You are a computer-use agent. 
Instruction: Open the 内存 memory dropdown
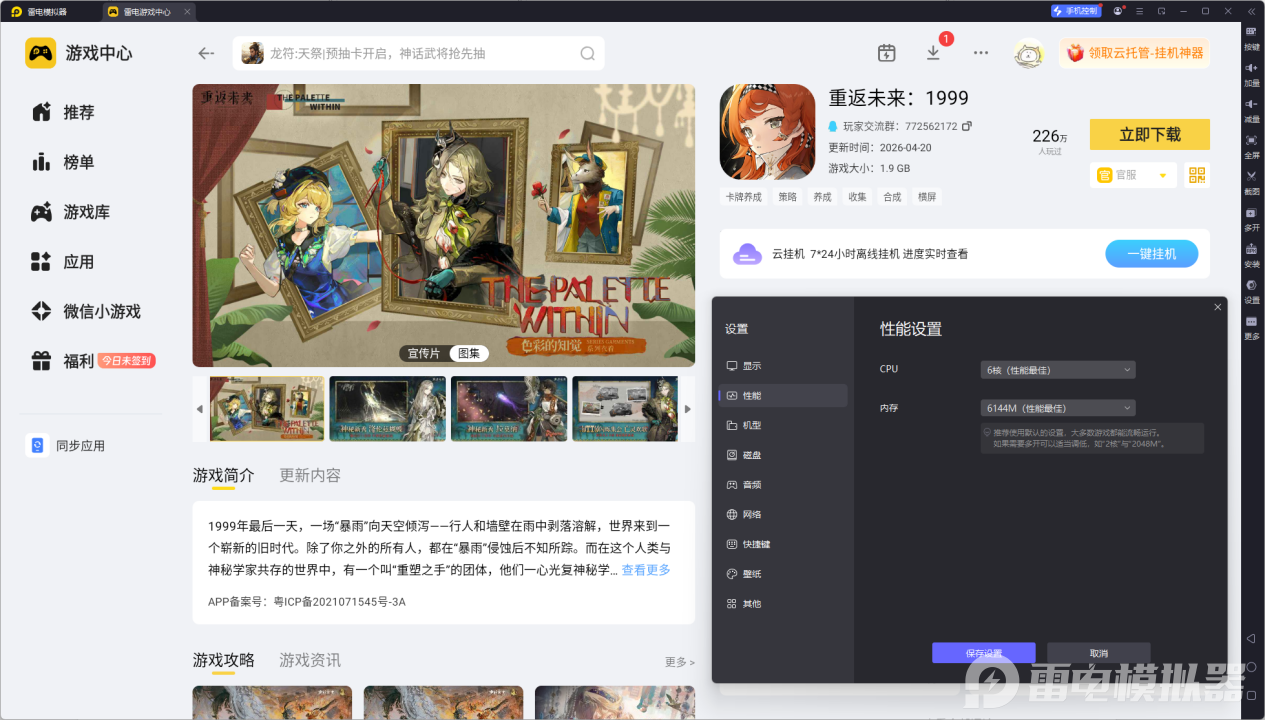pos(1058,408)
